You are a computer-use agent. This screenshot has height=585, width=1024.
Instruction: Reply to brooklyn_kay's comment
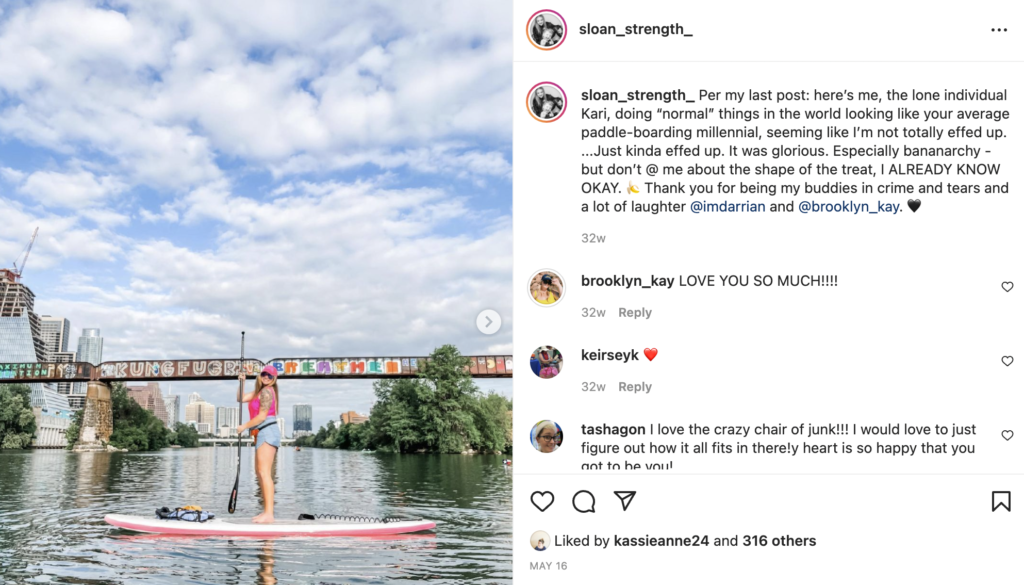coord(635,313)
